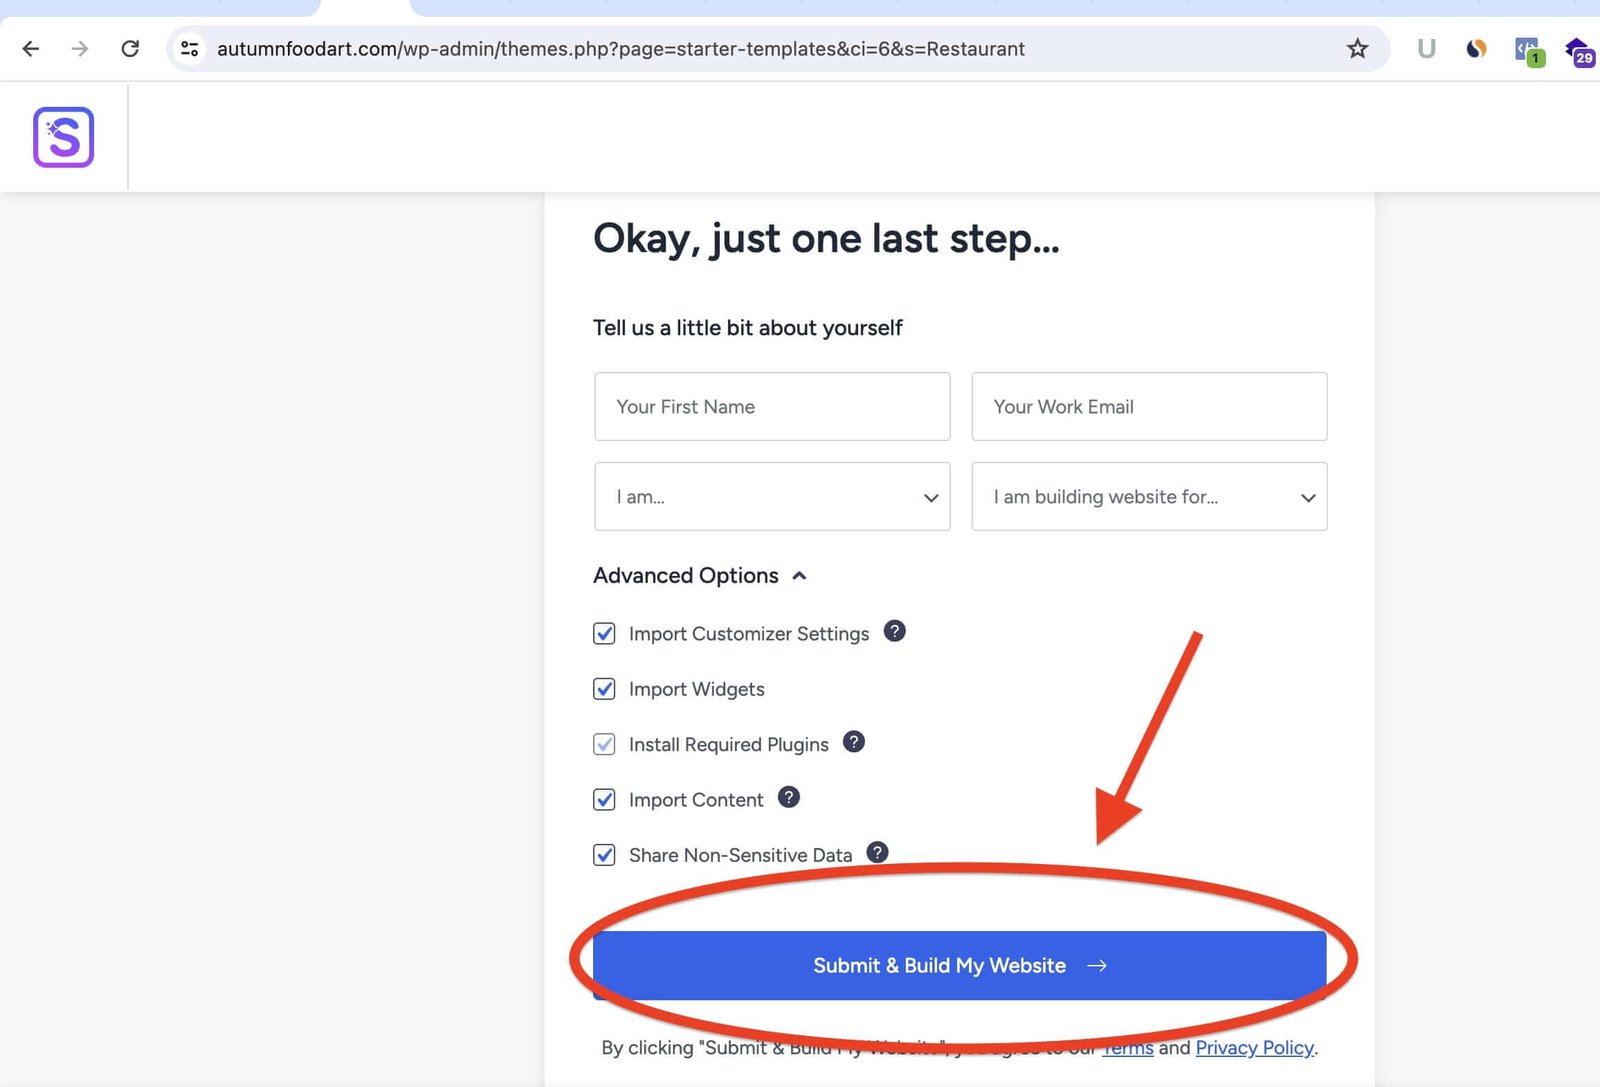Reload the page with refresh icon

[130, 48]
